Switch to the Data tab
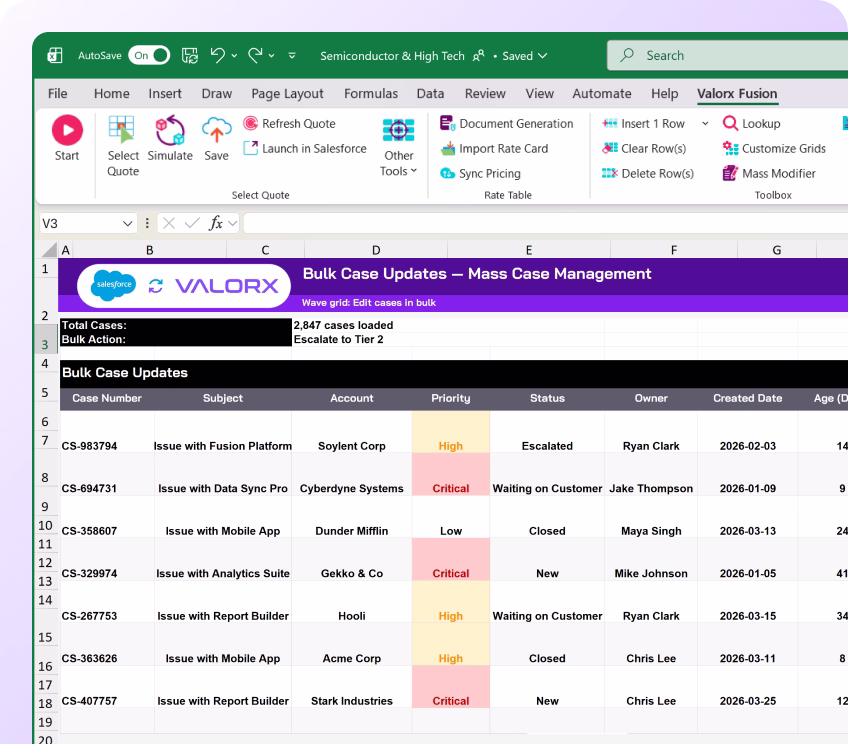This screenshot has height=744, width=848. (x=430, y=94)
